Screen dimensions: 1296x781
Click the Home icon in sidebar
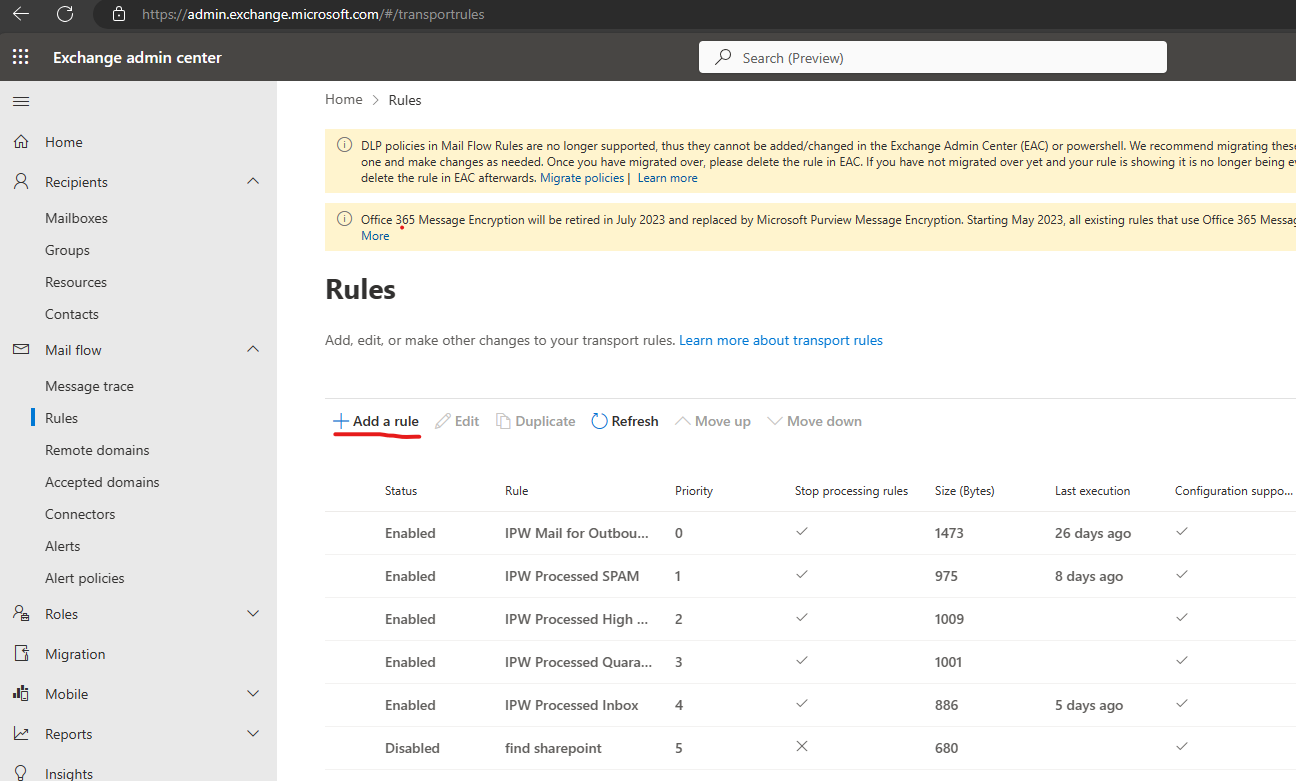[x=21, y=142]
